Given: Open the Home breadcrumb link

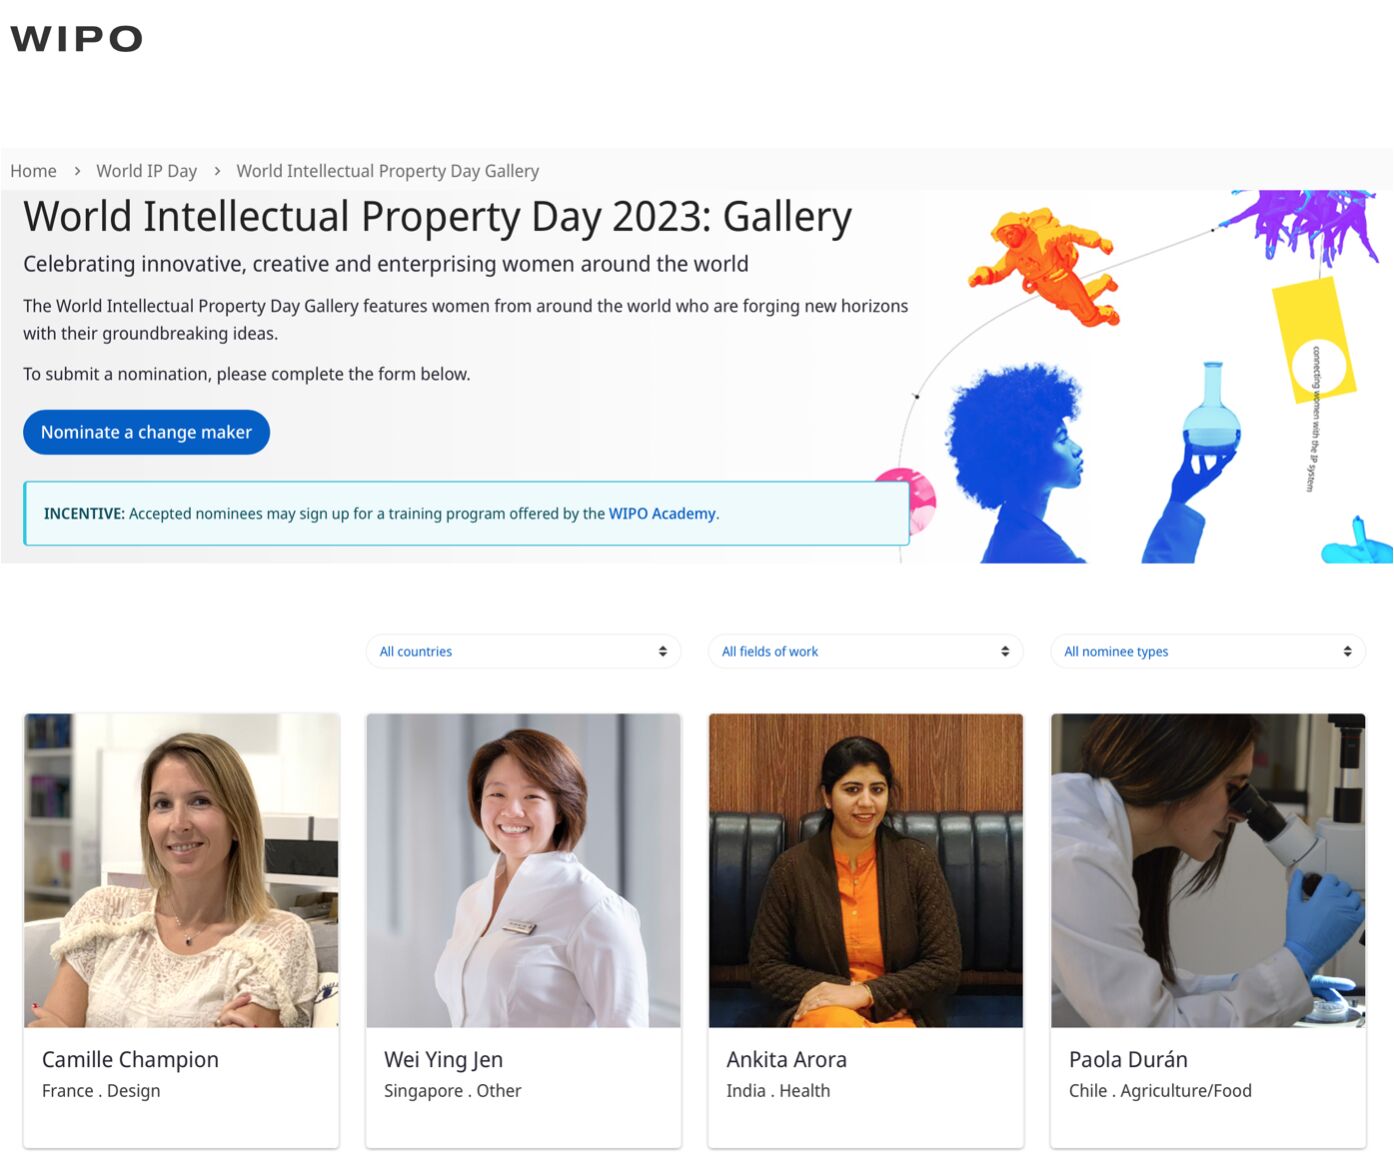Looking at the screenshot, I should point(33,171).
